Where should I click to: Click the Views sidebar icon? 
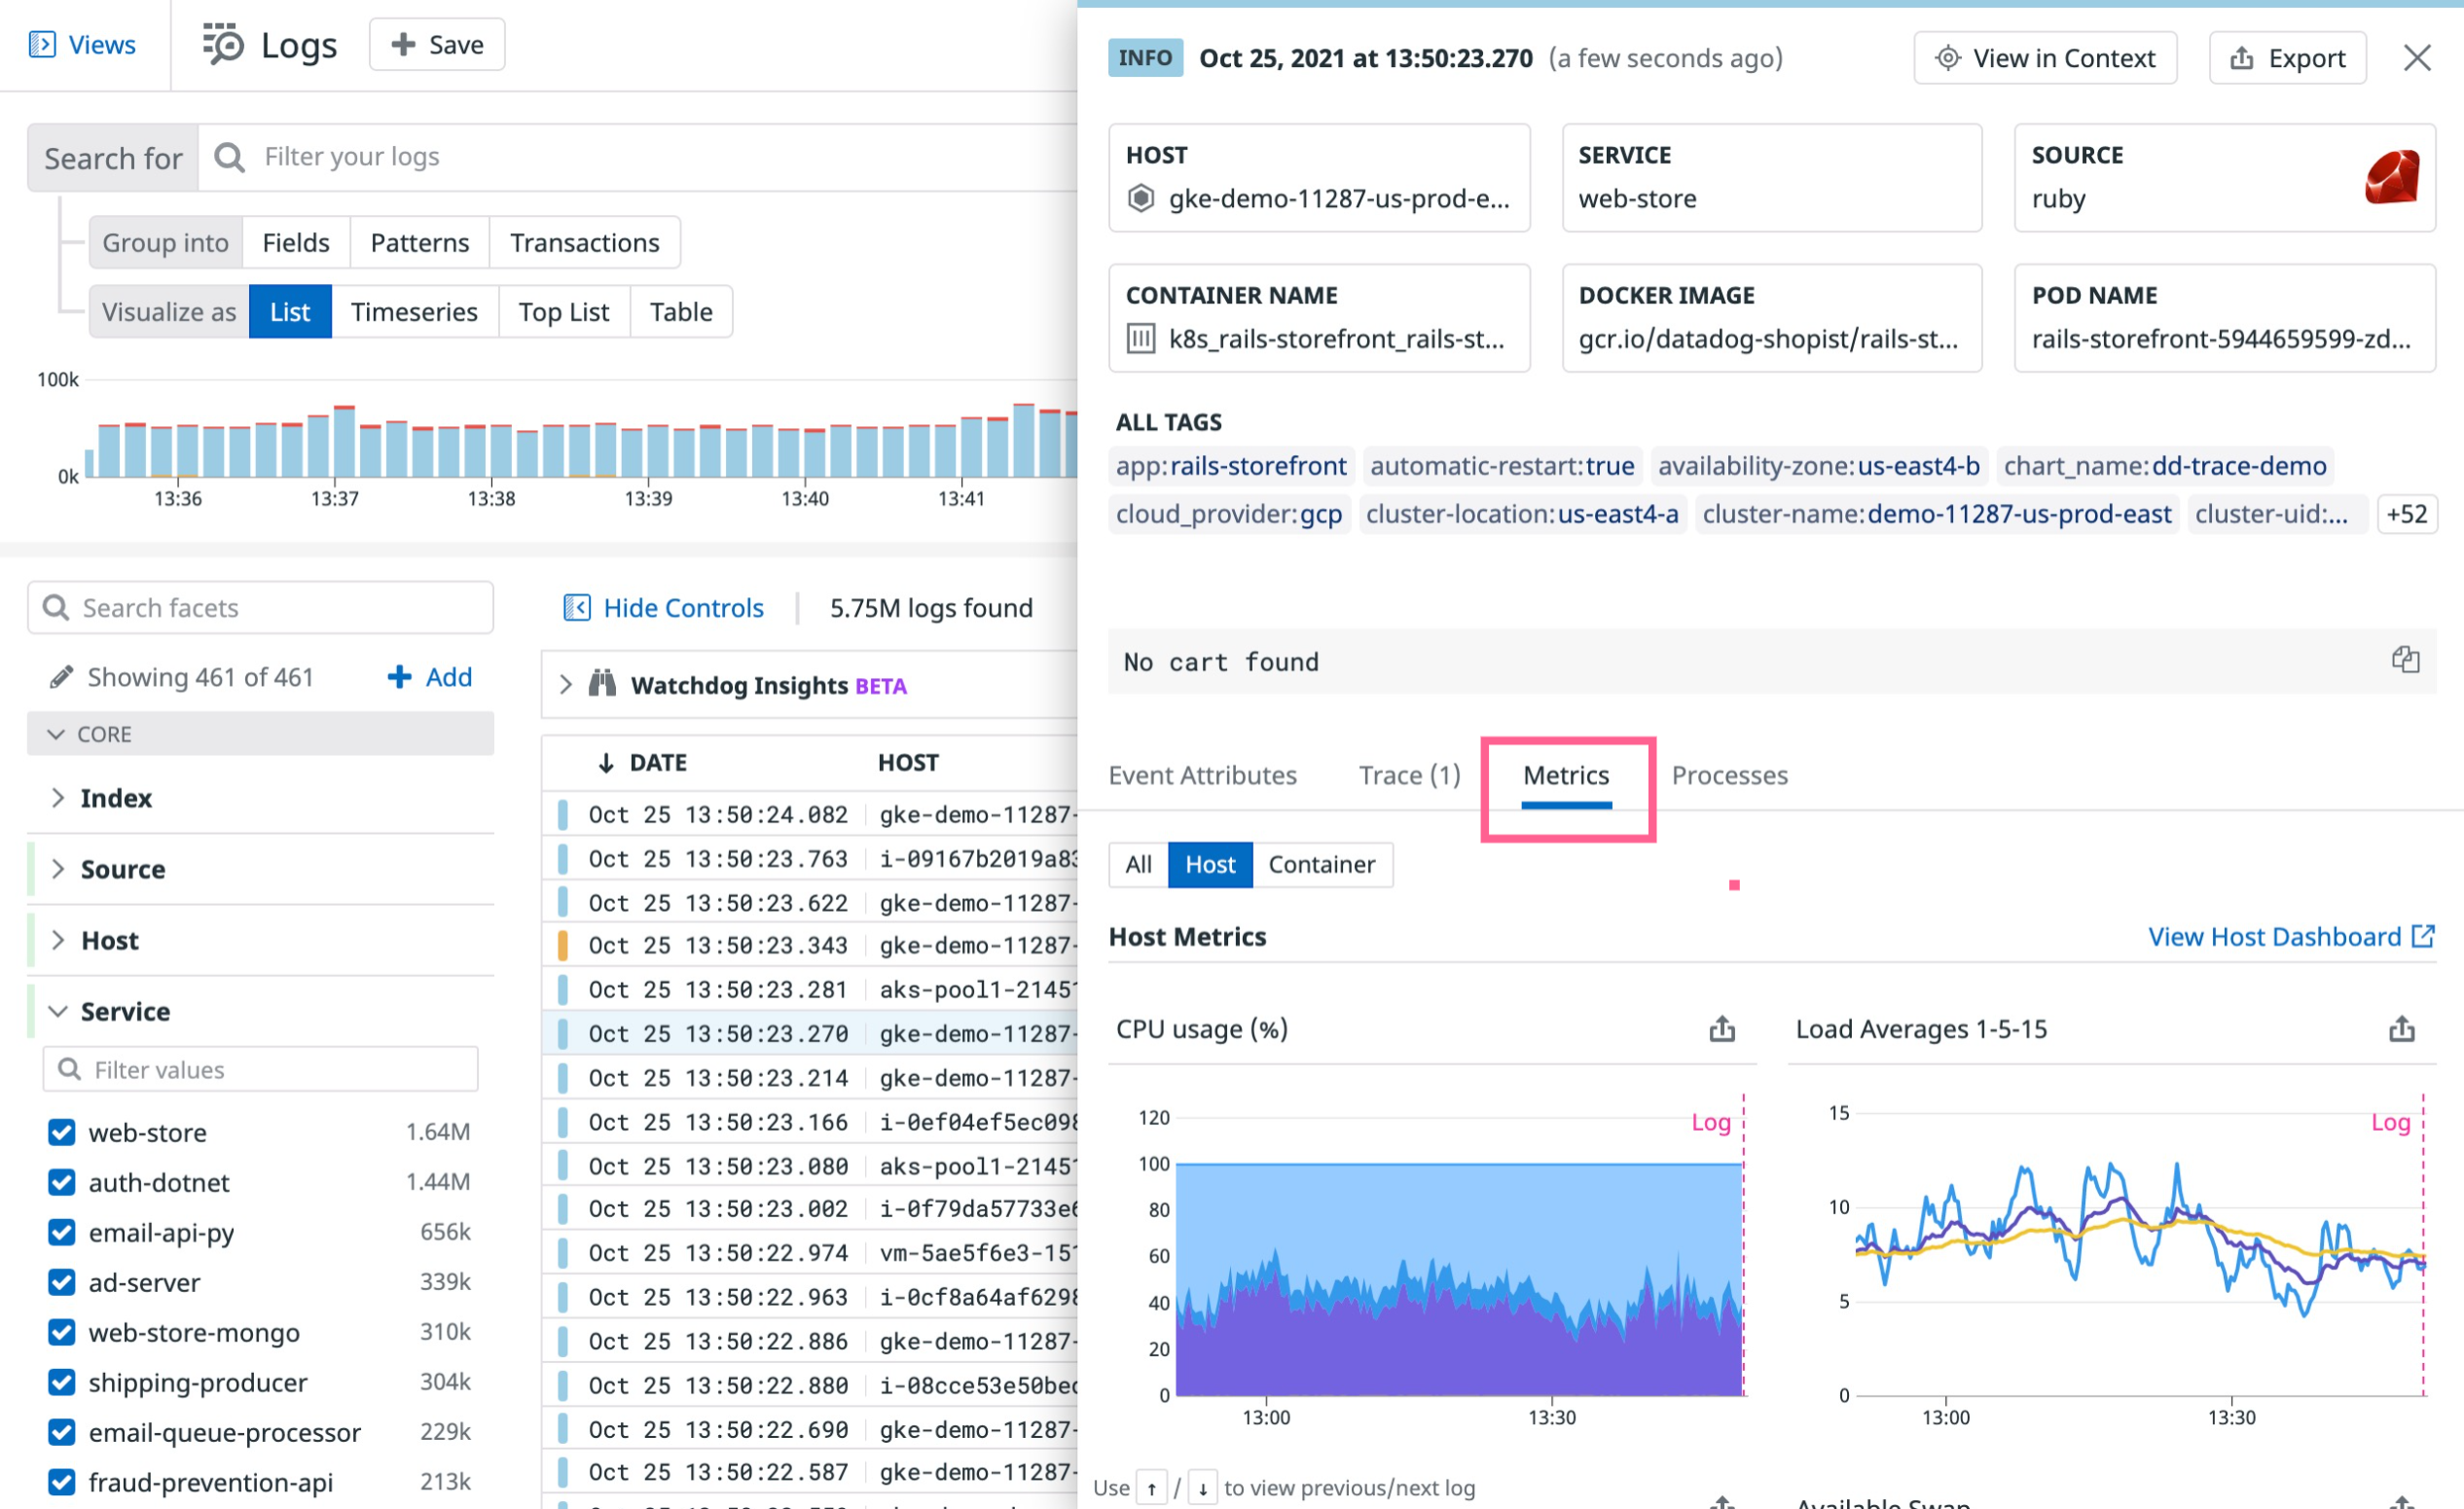pyautogui.click(x=44, y=44)
